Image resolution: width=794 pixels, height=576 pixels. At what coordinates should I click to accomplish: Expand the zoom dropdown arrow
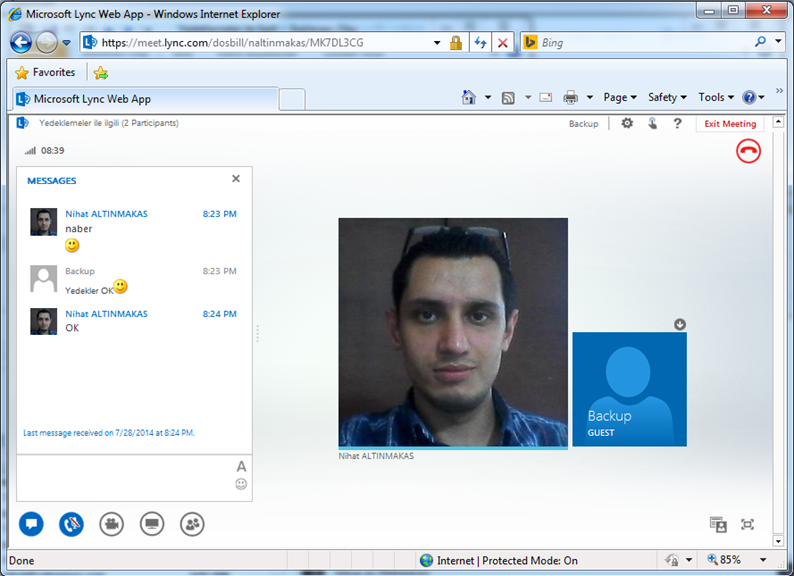click(763, 560)
